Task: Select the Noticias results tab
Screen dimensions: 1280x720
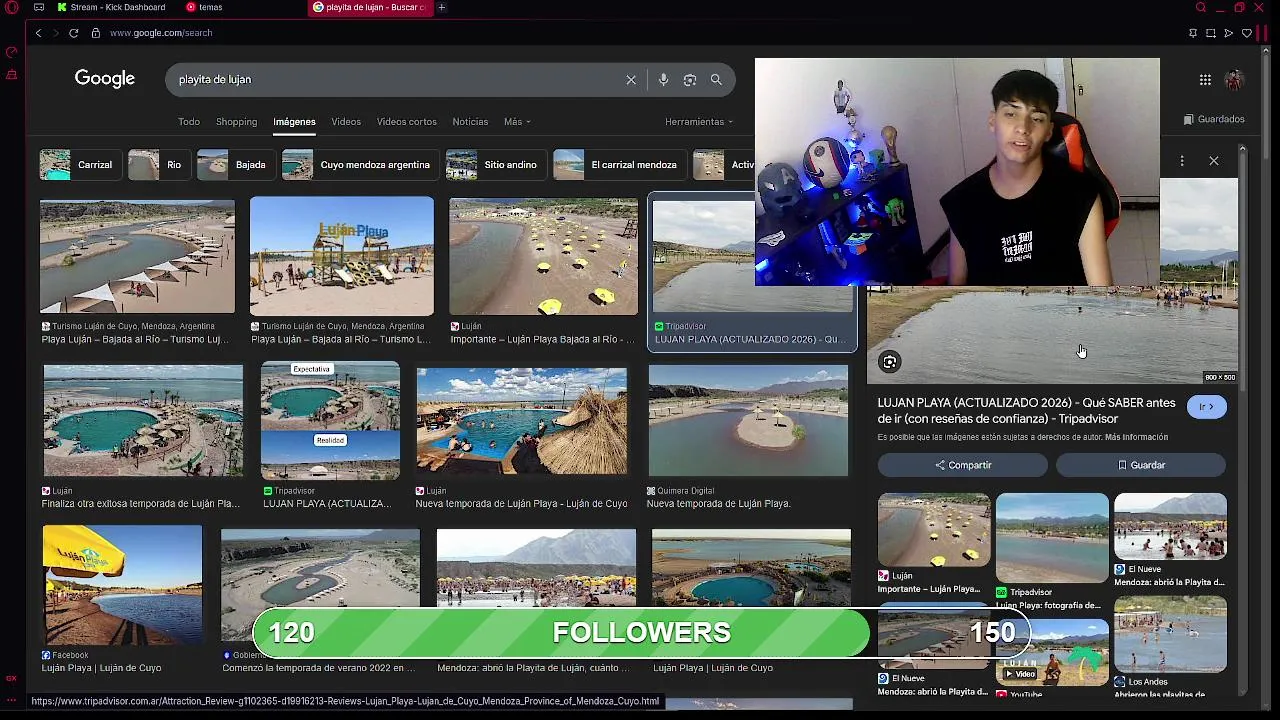Action: point(470,122)
